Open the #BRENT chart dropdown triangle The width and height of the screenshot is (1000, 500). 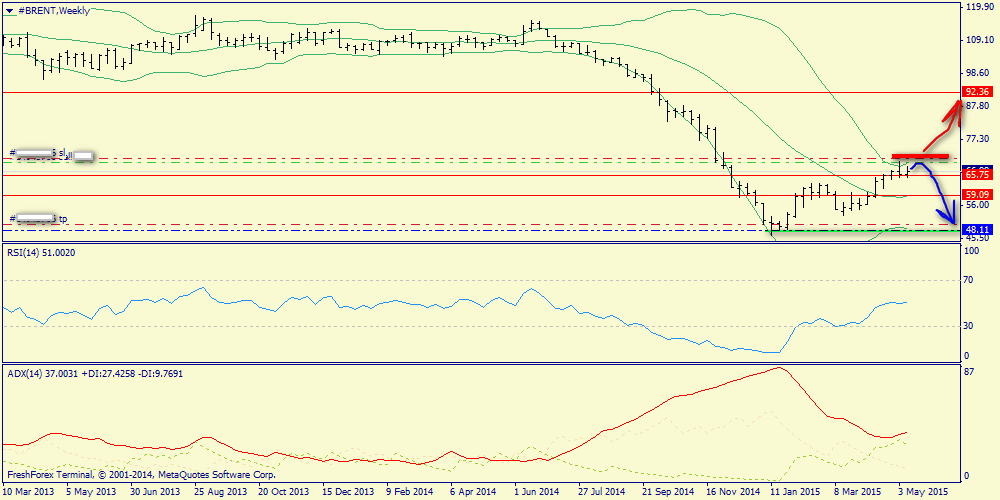[x=9, y=10]
